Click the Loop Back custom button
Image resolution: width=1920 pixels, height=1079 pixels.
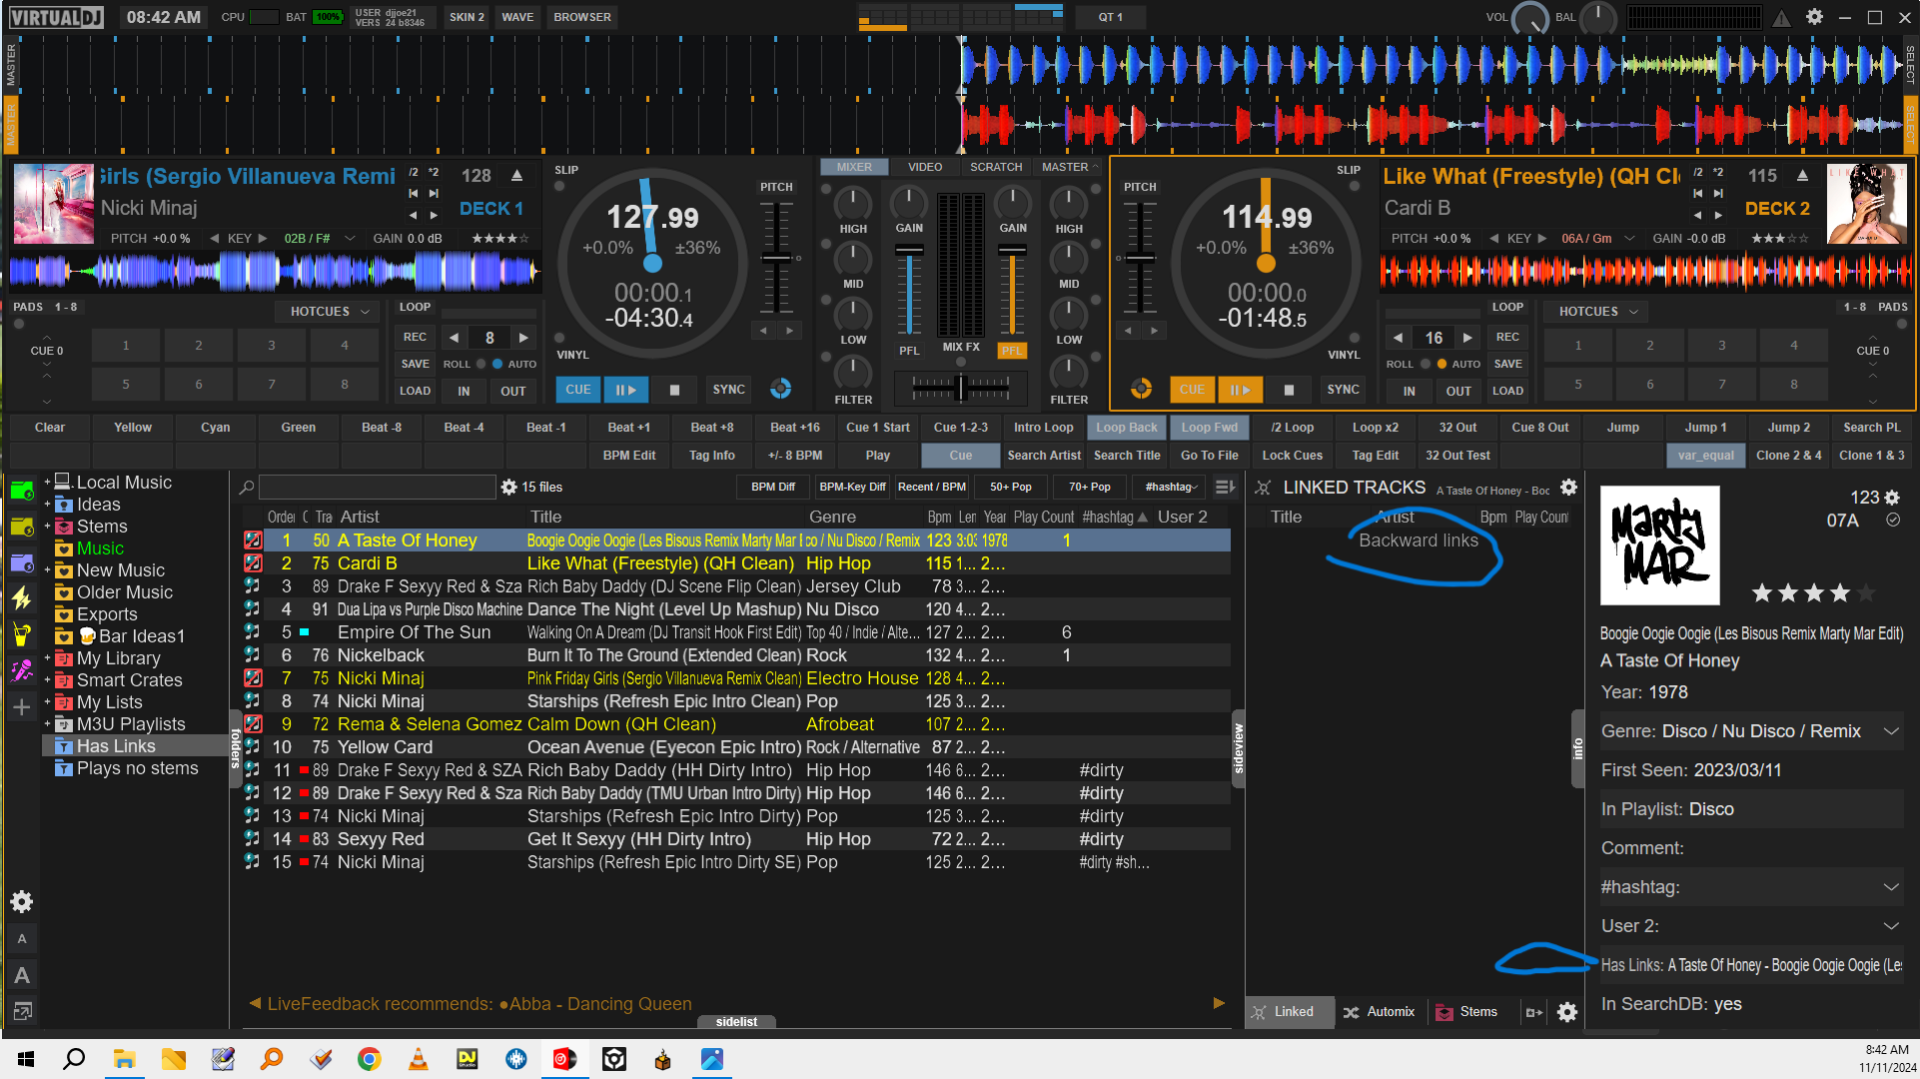(1126, 427)
